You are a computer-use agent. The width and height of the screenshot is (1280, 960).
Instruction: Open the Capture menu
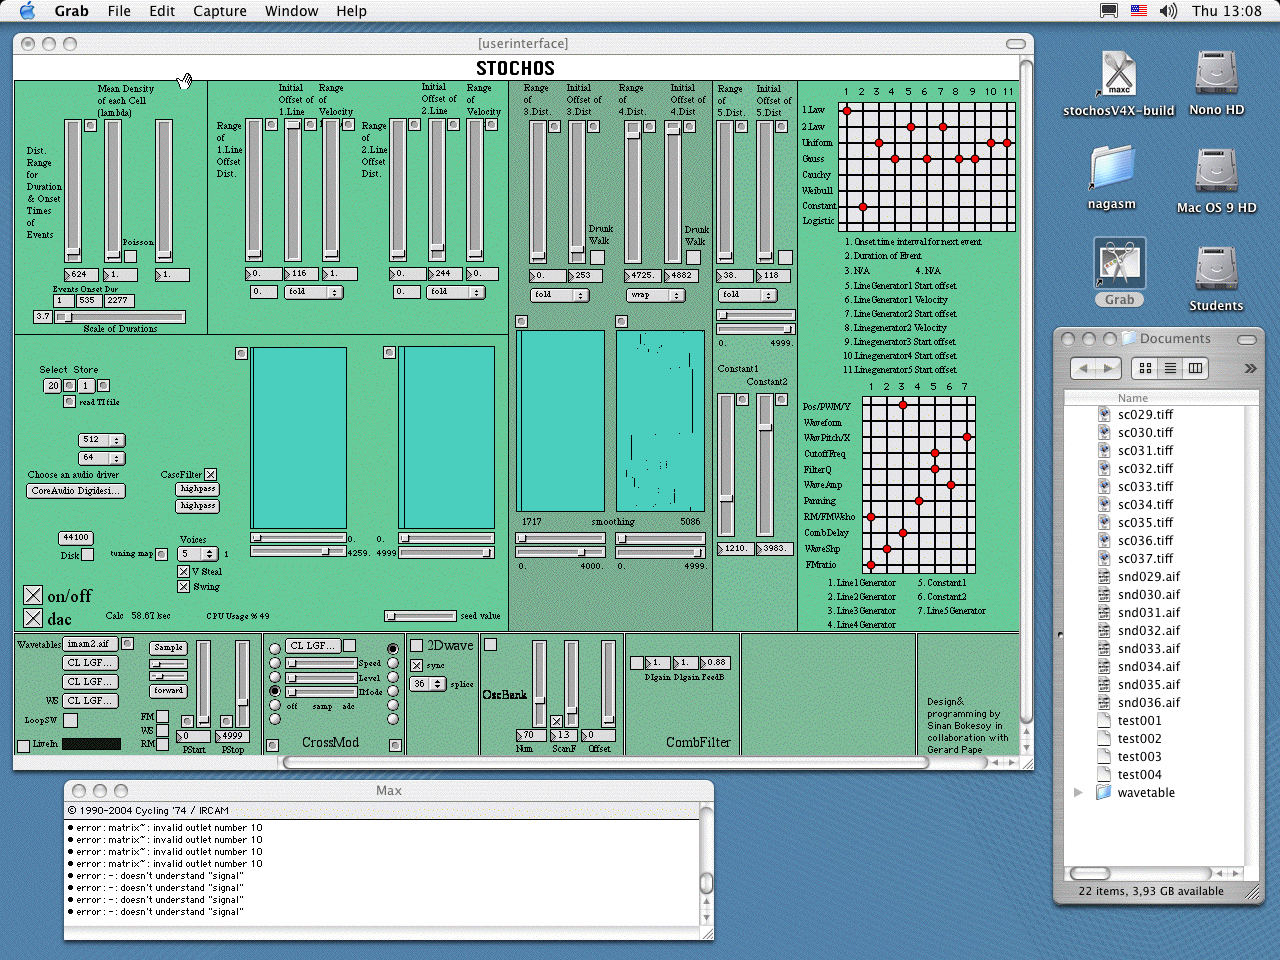[x=219, y=11]
